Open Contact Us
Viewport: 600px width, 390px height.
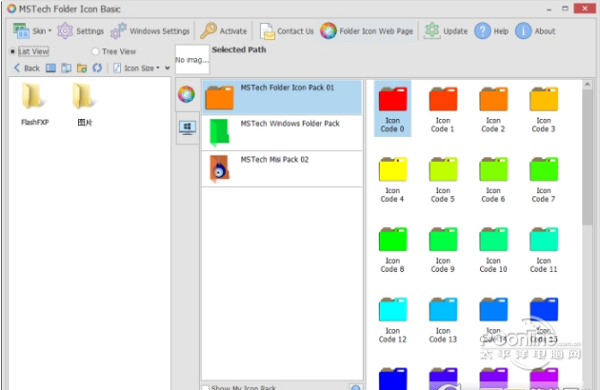[x=287, y=31]
